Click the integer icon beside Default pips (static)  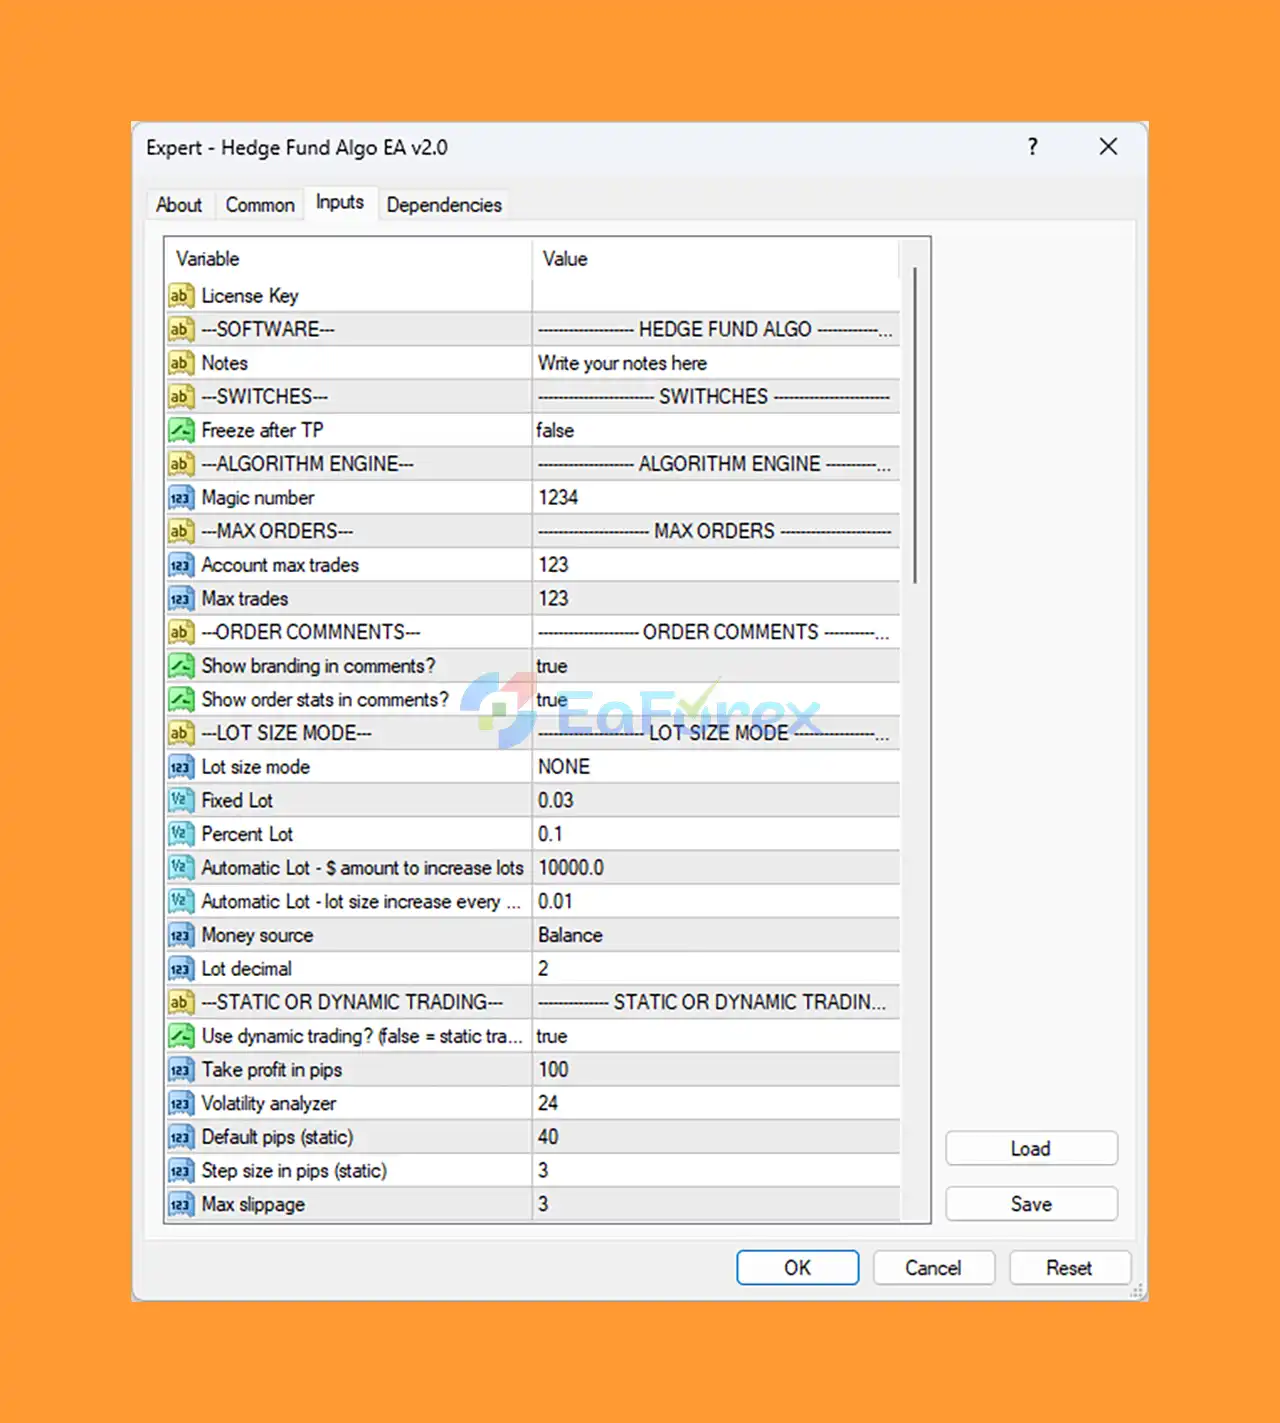180,1137
